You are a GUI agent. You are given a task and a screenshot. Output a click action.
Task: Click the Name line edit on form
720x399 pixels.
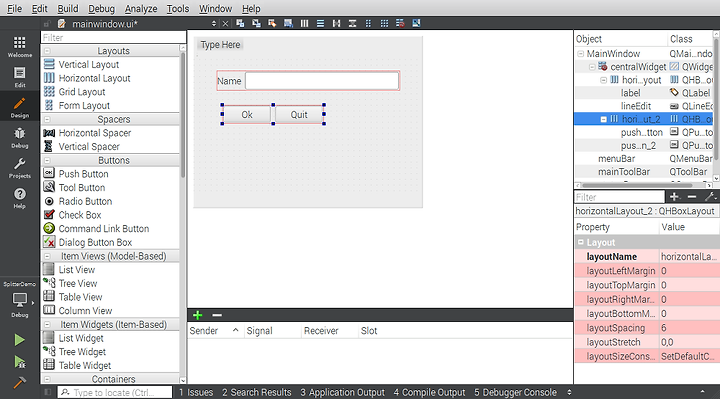coord(322,81)
